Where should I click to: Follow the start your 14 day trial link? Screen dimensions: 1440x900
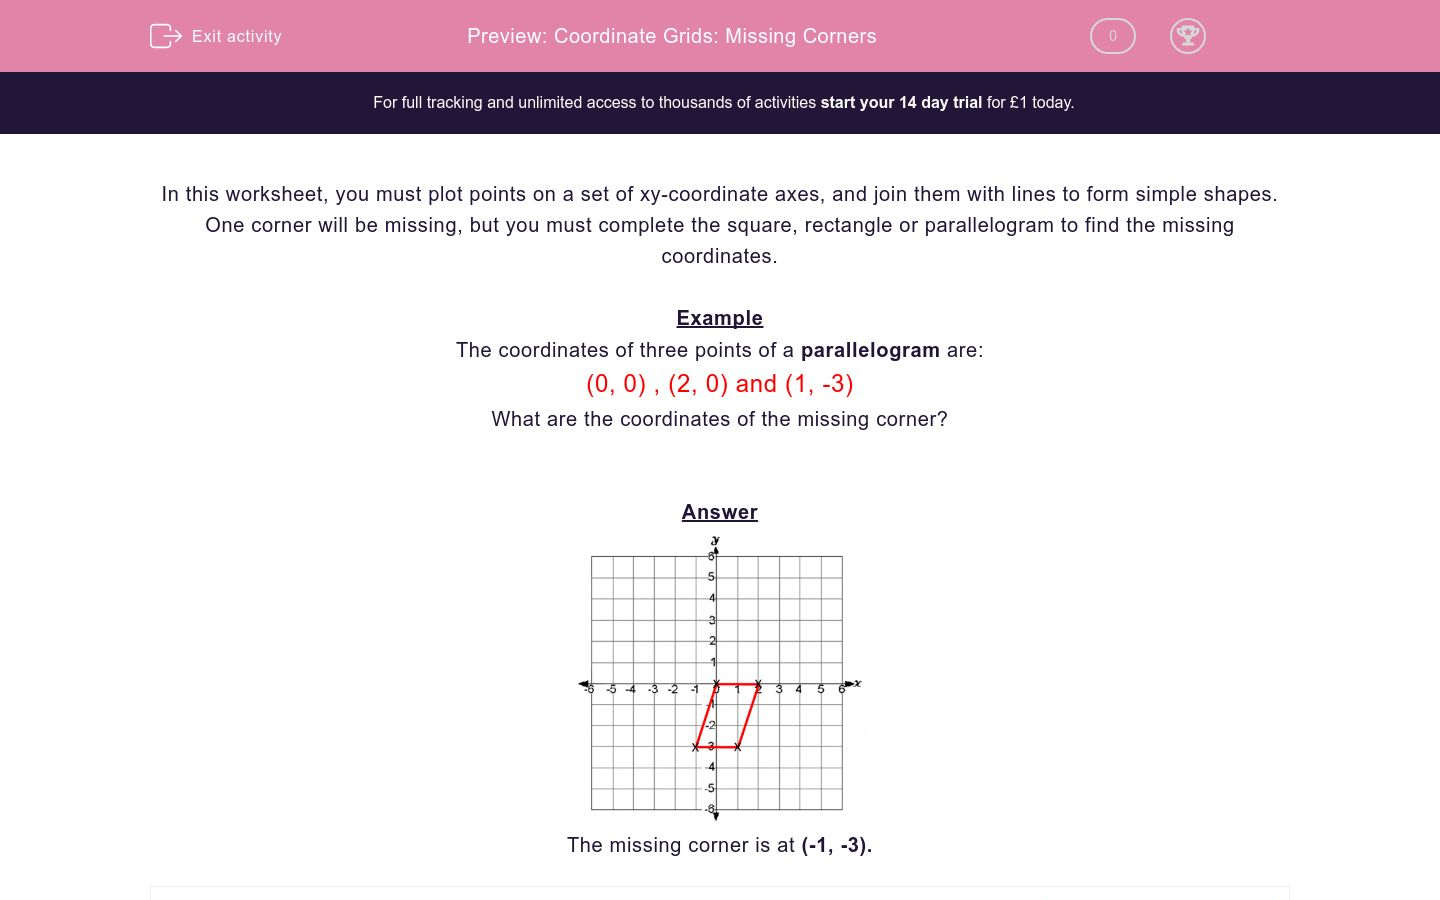pos(901,102)
